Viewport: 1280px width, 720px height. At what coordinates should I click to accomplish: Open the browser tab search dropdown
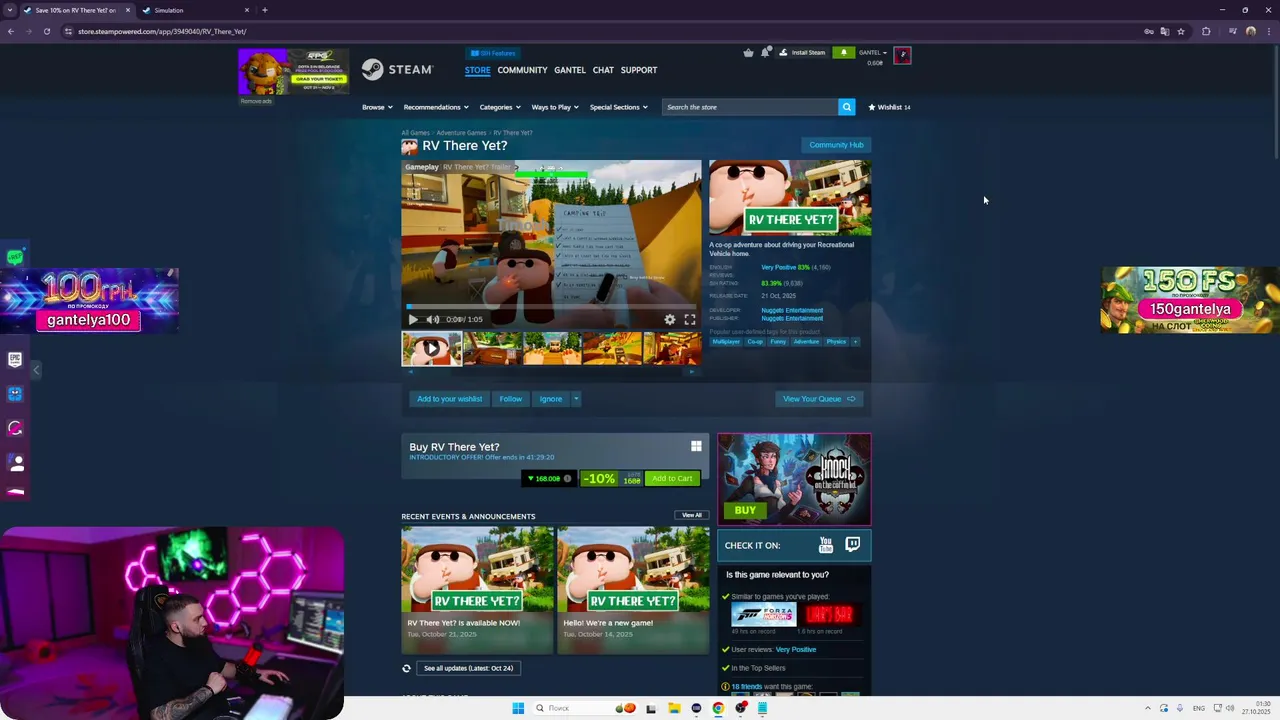10,10
